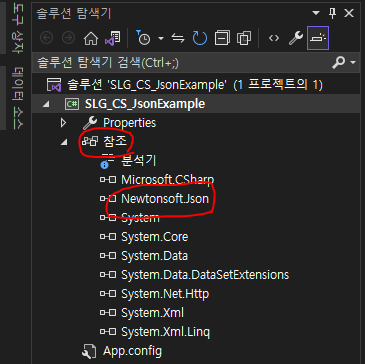Click the Back navigation arrow icon
The width and height of the screenshot is (365, 364).
46,39
